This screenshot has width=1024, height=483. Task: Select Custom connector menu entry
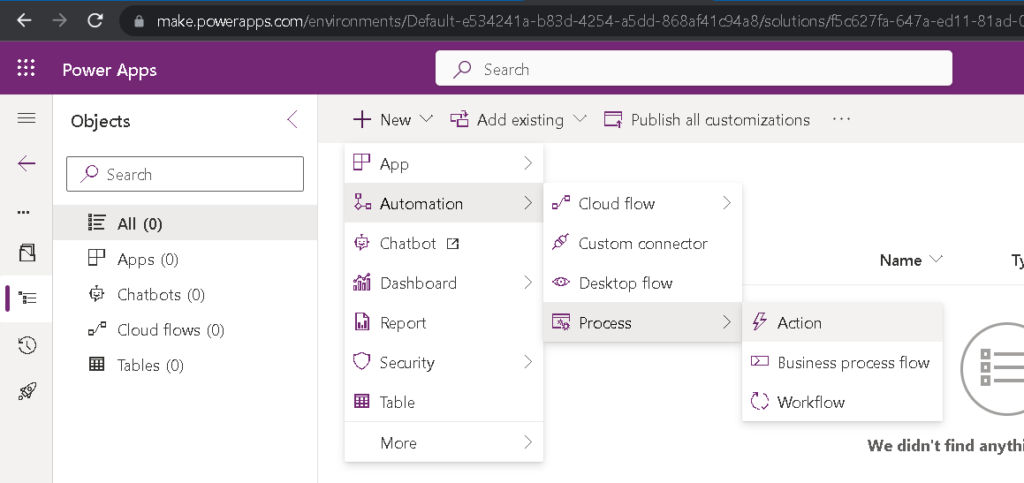pos(643,243)
